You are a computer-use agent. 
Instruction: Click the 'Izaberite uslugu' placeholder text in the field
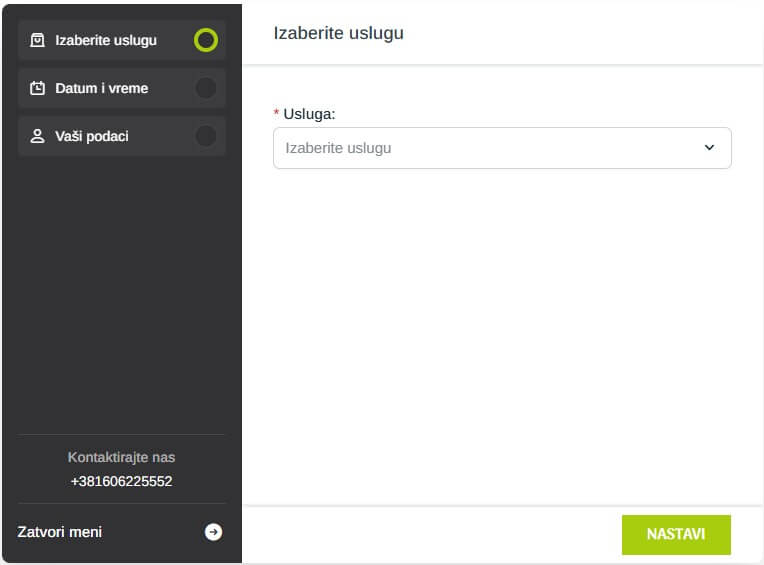tap(338, 148)
